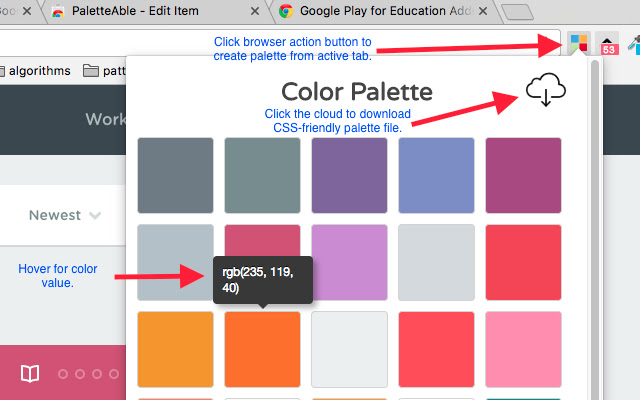Viewport: 640px width, 400px height.
Task: Click the amber orange swatch
Action: [x=176, y=349]
